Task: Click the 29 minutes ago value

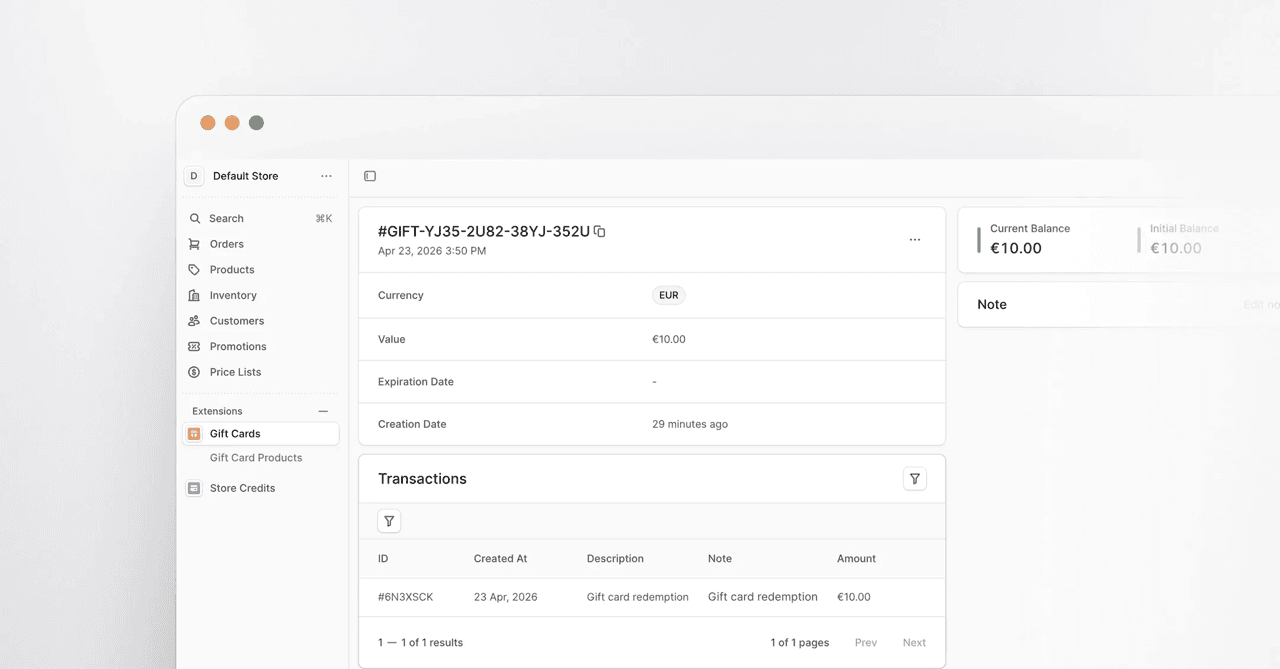Action: 690,424
